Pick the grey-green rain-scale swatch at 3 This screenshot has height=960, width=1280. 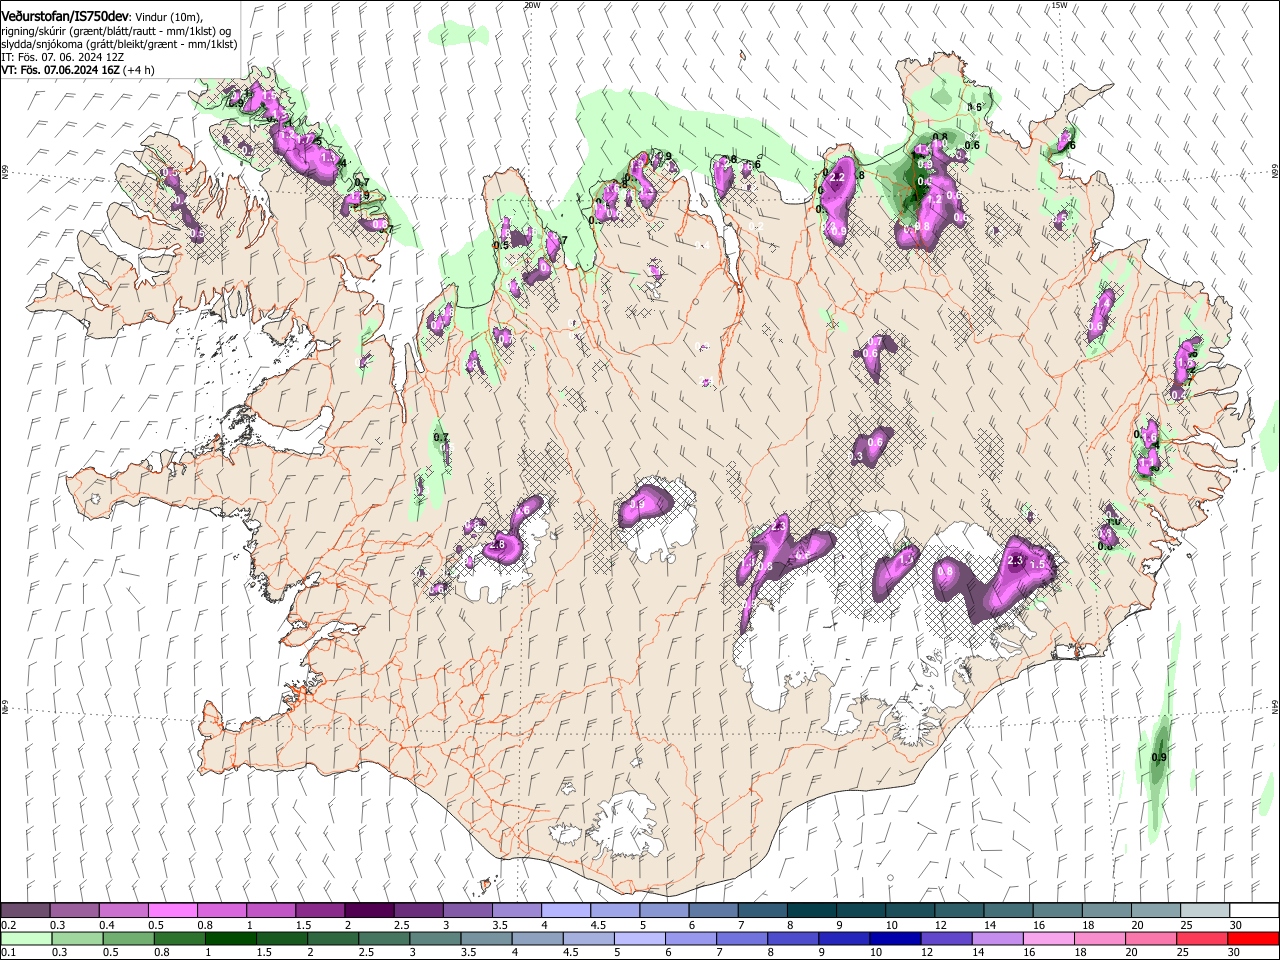pos(434,938)
